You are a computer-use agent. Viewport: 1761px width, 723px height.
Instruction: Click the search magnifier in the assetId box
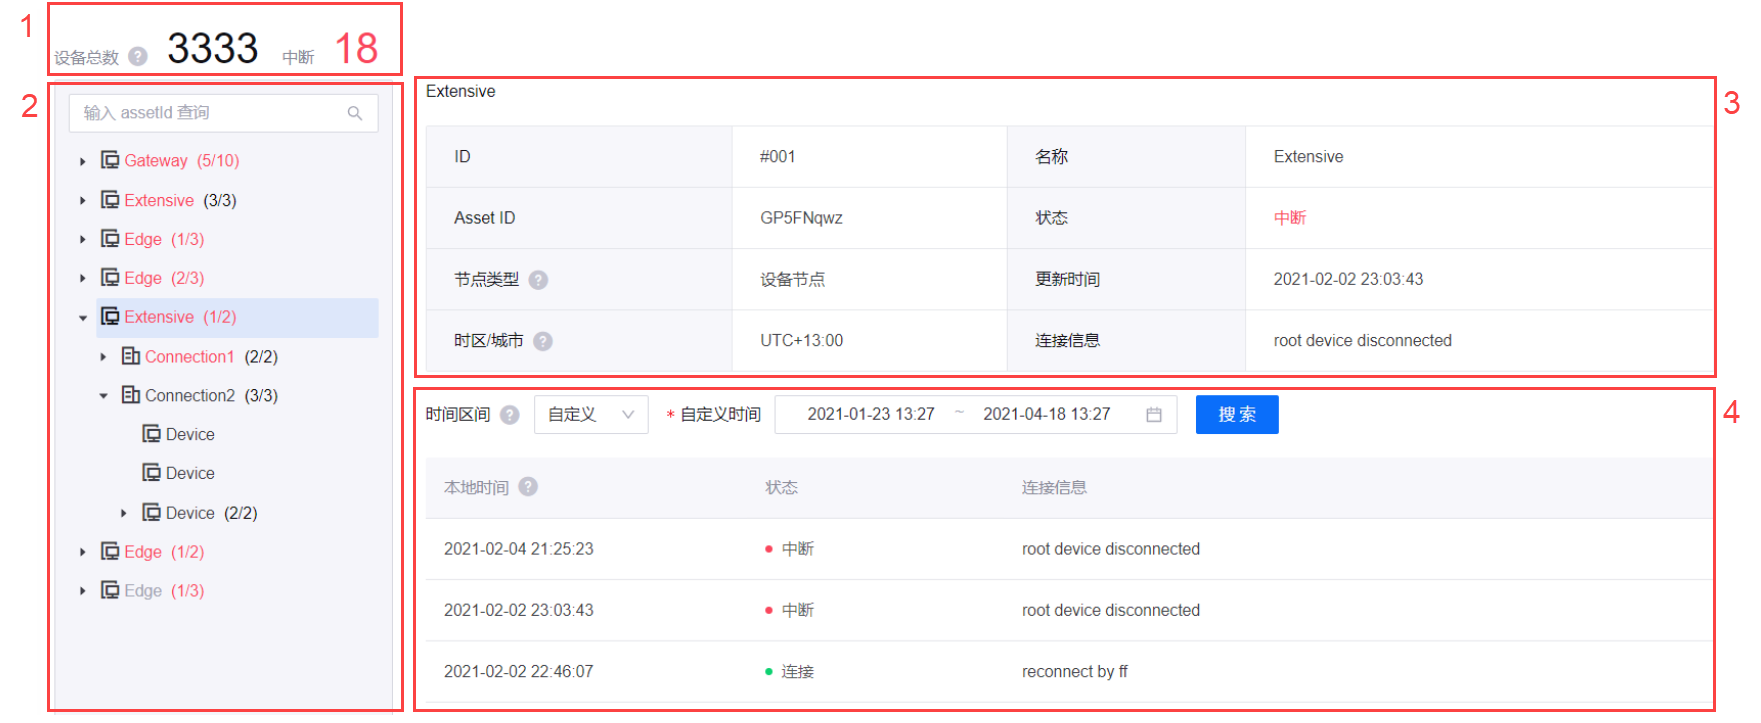(355, 113)
